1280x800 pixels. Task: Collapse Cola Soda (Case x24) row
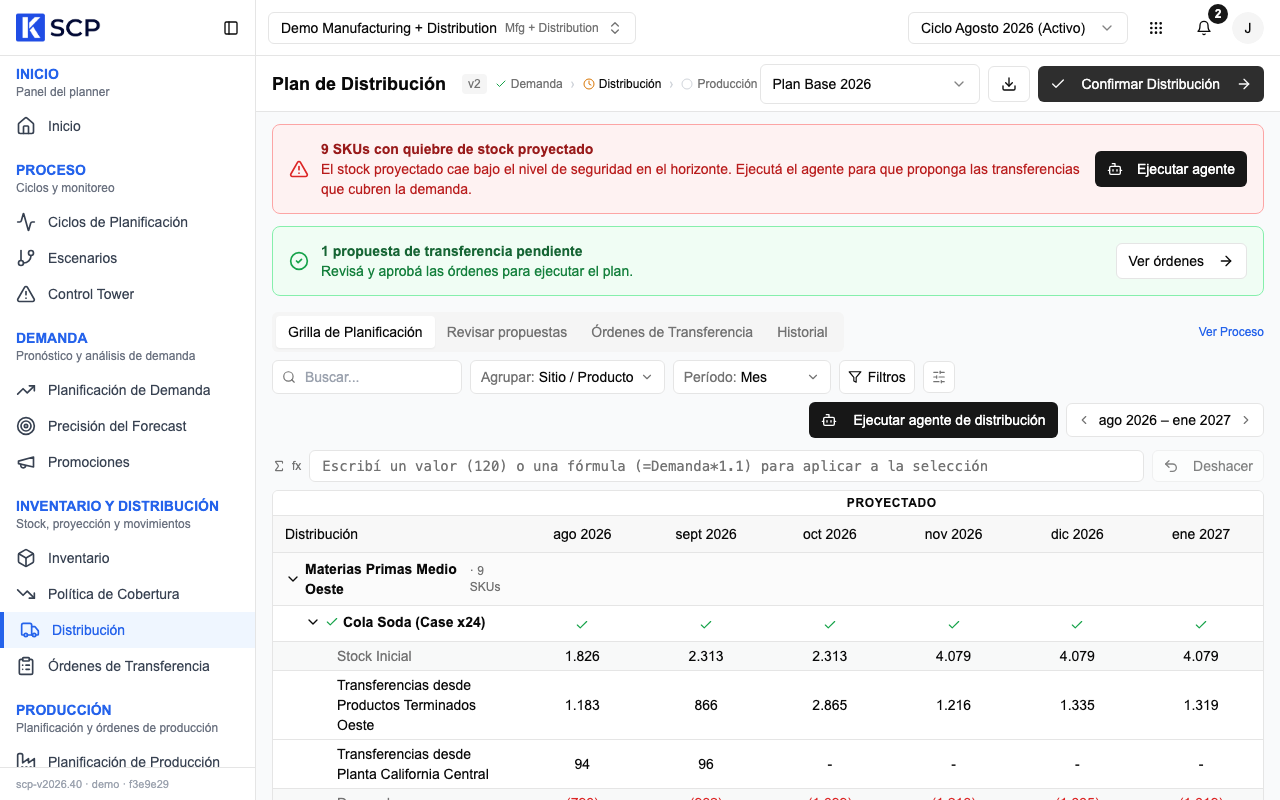pyautogui.click(x=313, y=622)
